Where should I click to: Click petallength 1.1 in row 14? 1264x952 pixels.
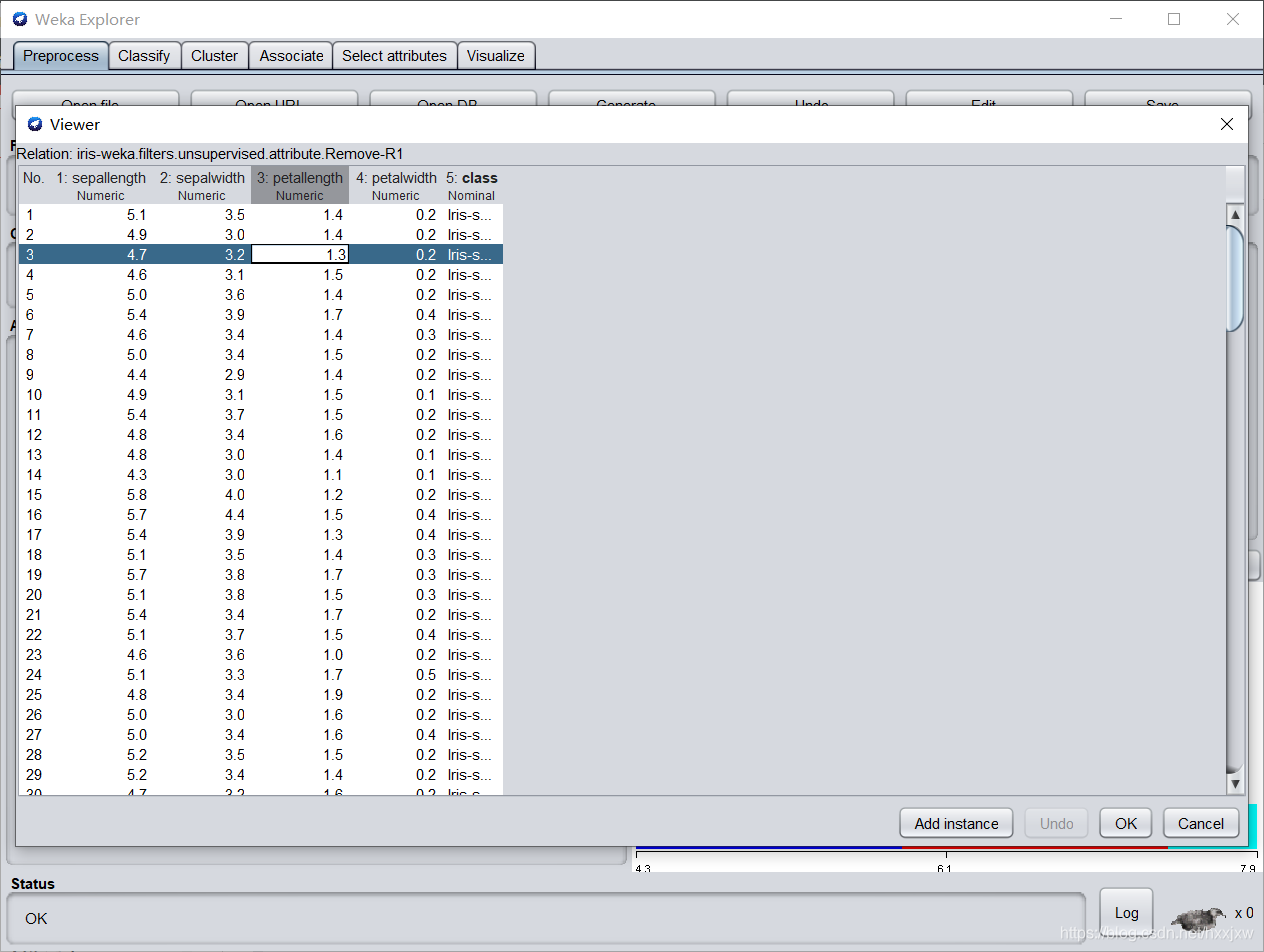coord(300,475)
